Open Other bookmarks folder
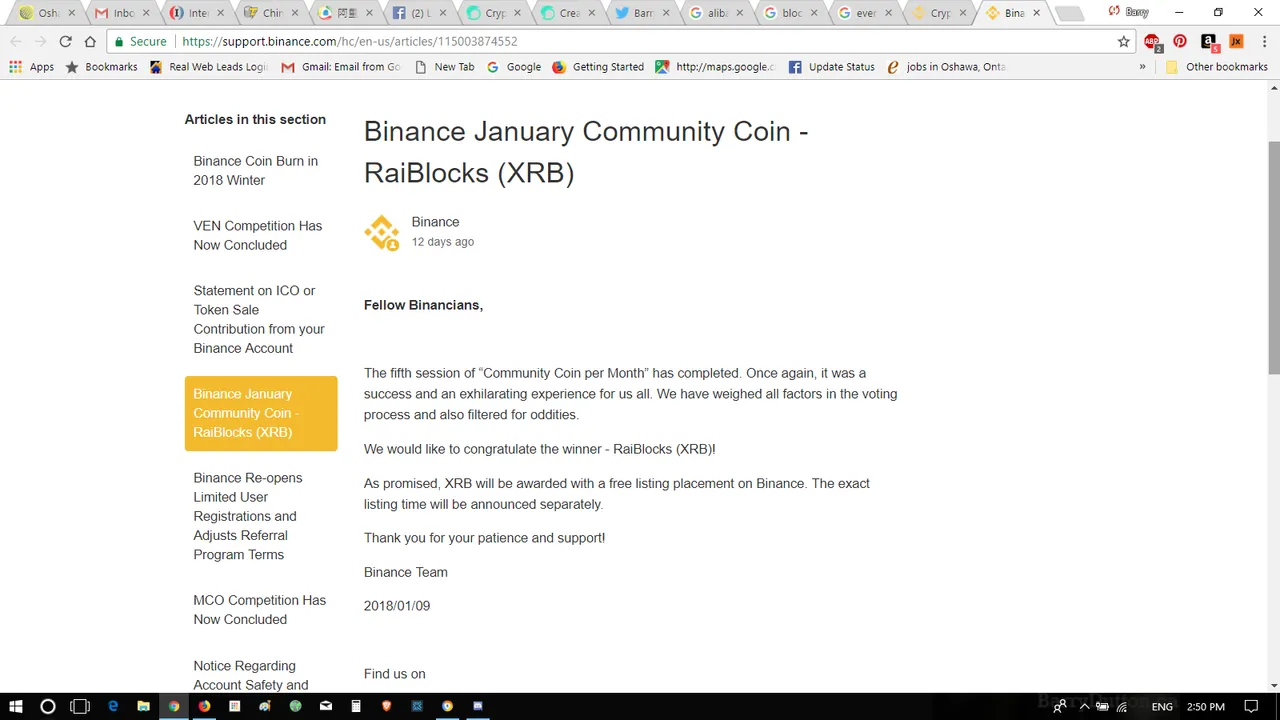The image size is (1280, 720). click(1216, 67)
